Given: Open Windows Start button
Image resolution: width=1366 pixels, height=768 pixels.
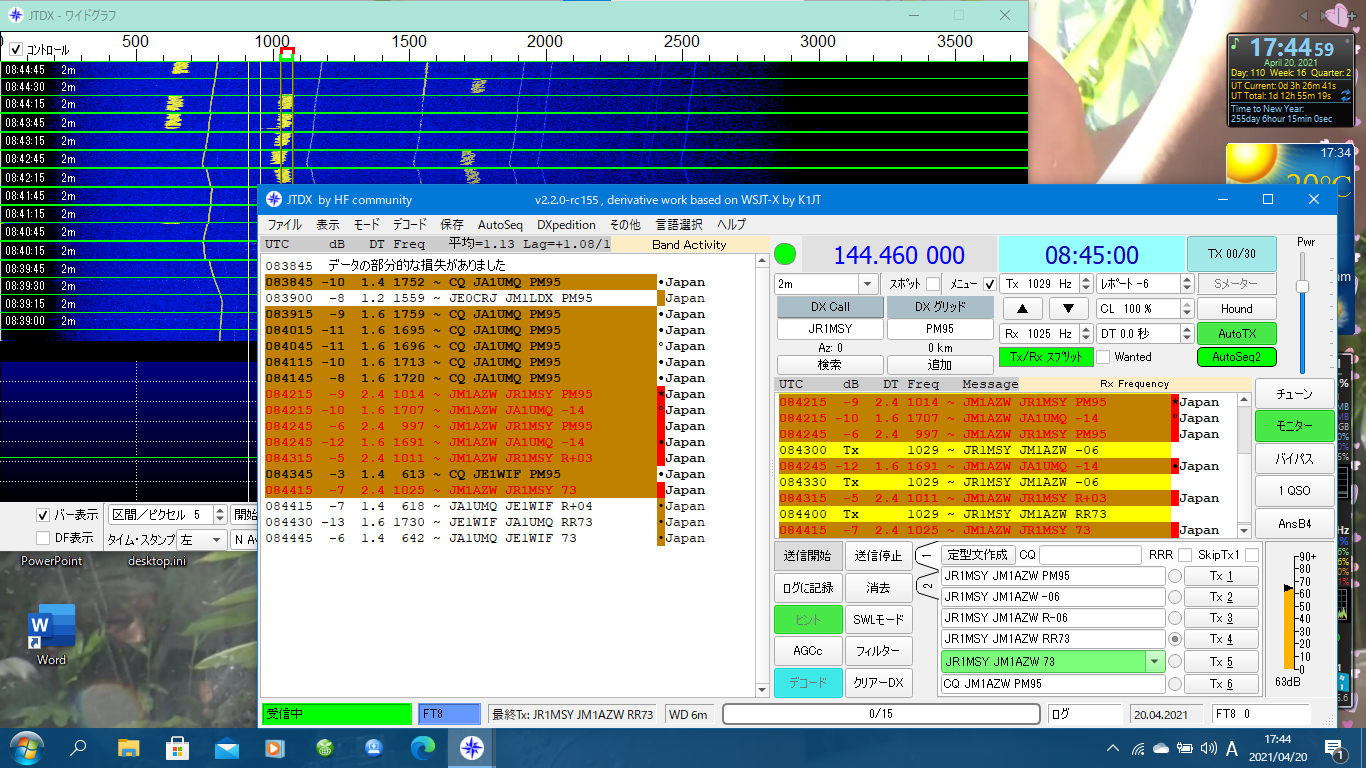Looking at the screenshot, I should tap(25, 747).
